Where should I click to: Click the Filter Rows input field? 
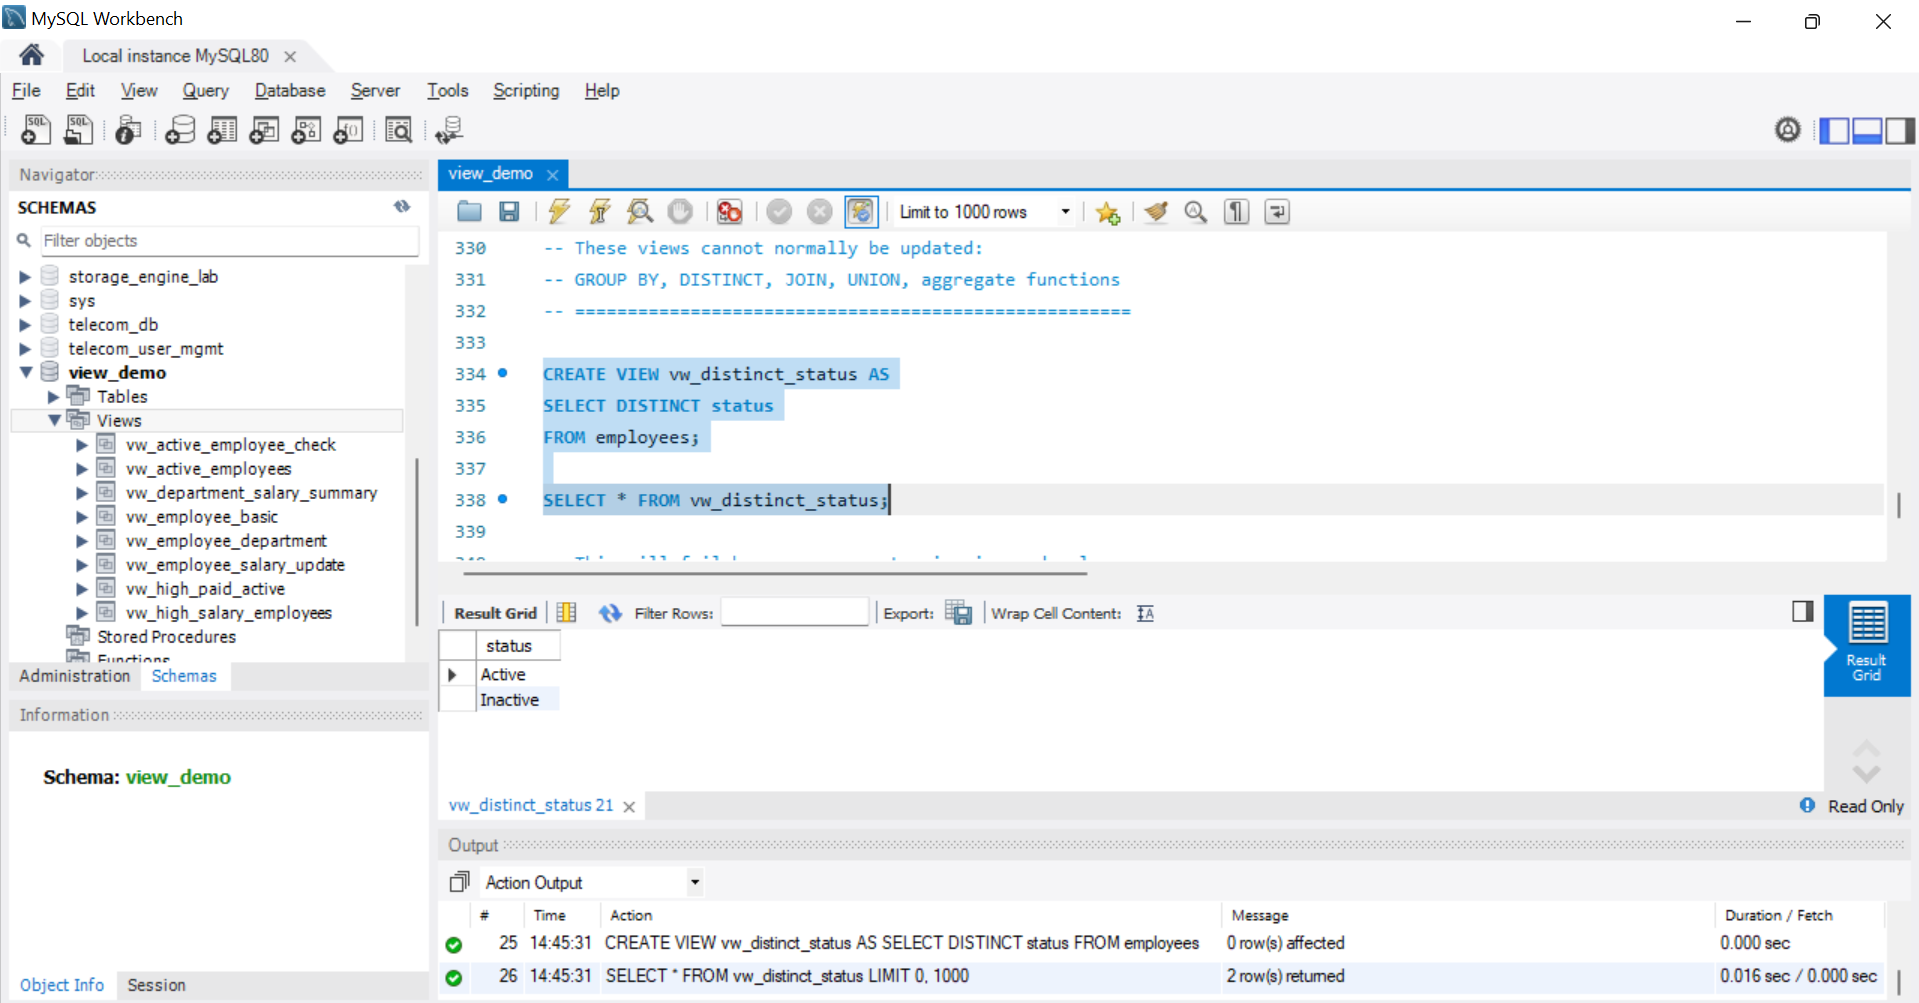tap(795, 612)
